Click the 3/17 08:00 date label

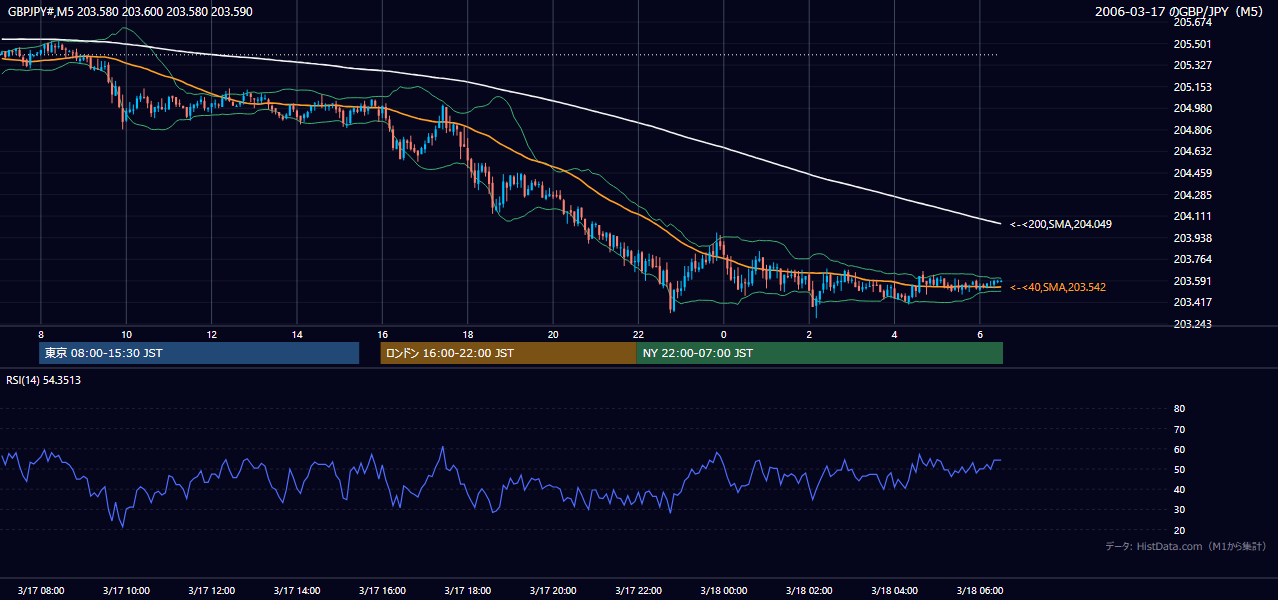(x=41, y=591)
